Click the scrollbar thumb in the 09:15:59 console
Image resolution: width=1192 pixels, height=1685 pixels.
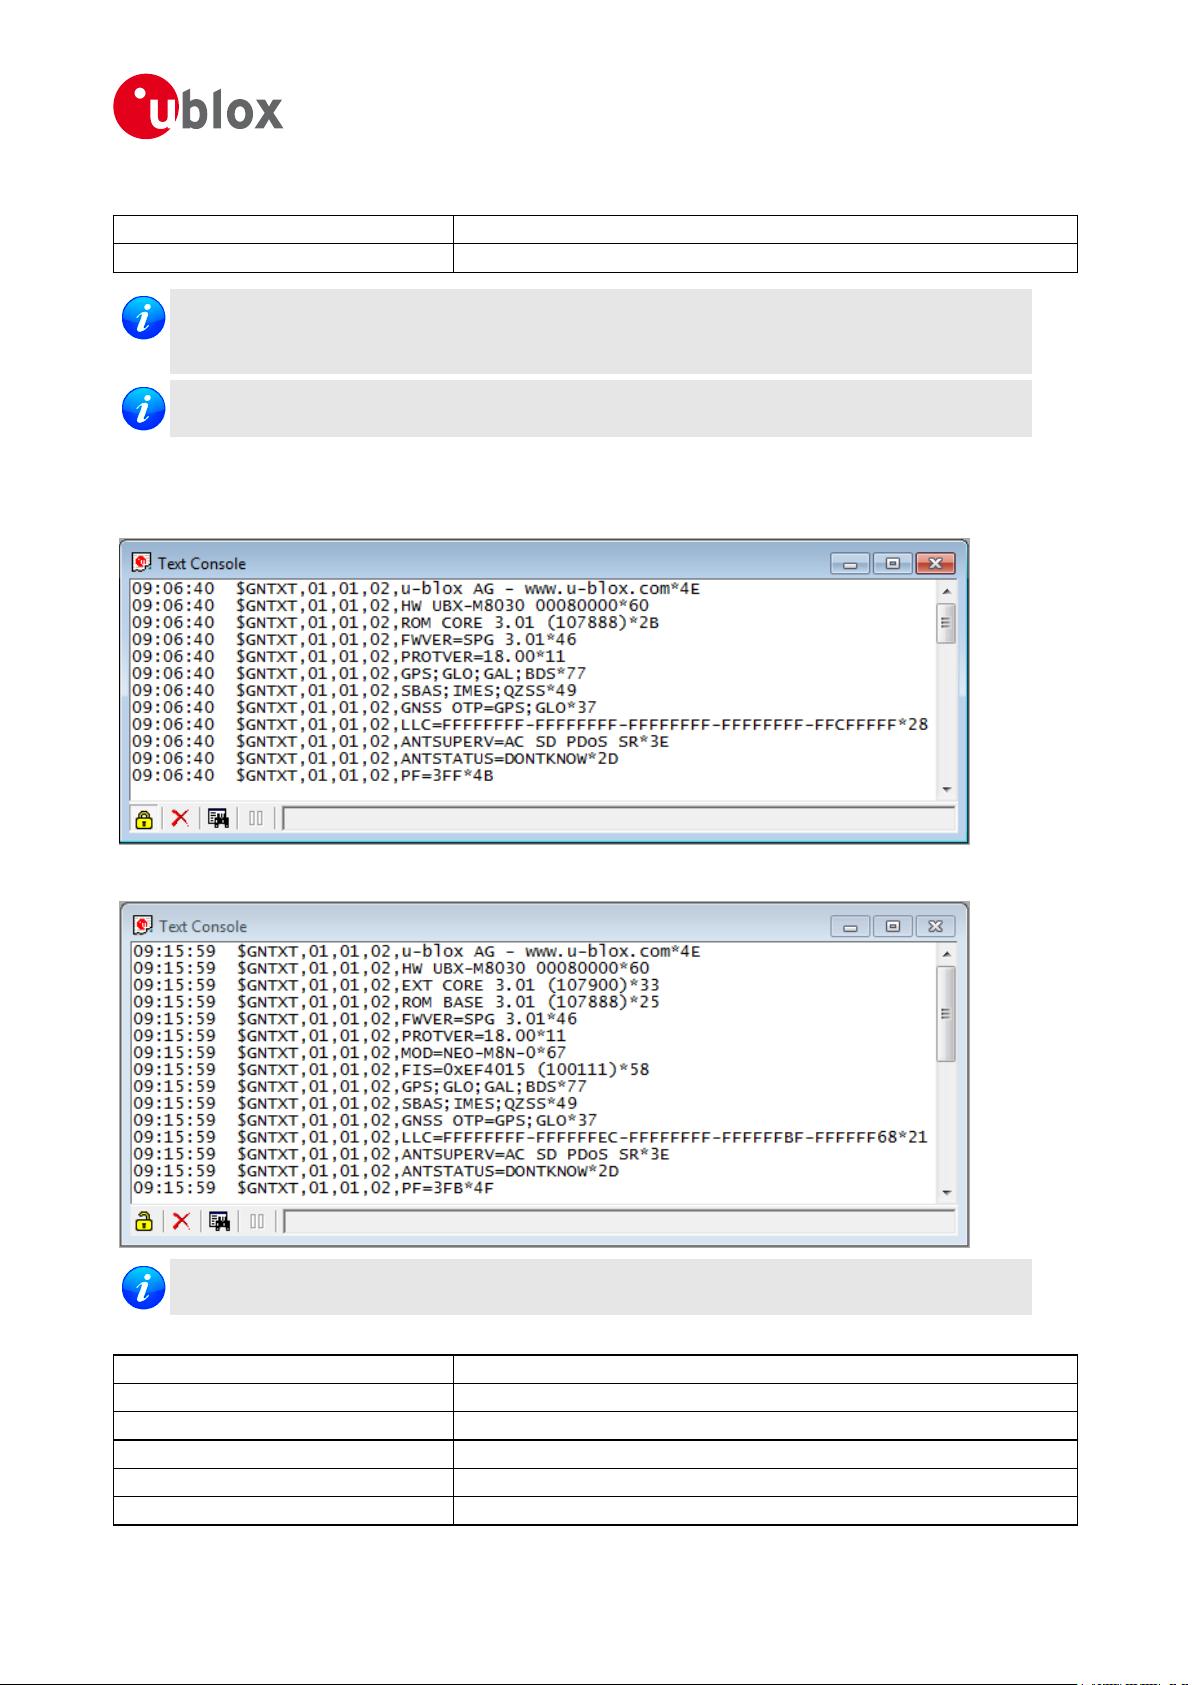946,1012
